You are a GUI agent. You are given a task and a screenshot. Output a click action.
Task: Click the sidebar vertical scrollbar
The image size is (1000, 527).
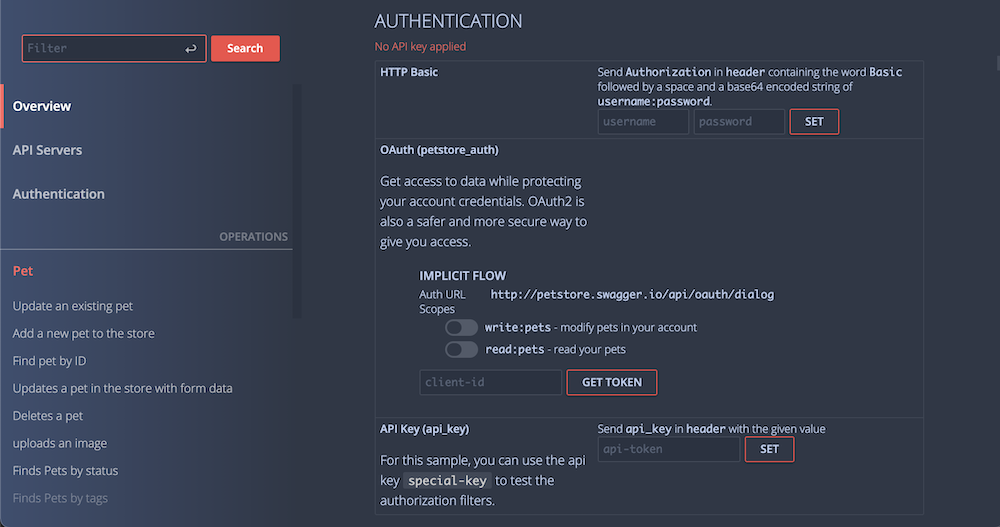[x=297, y=200]
